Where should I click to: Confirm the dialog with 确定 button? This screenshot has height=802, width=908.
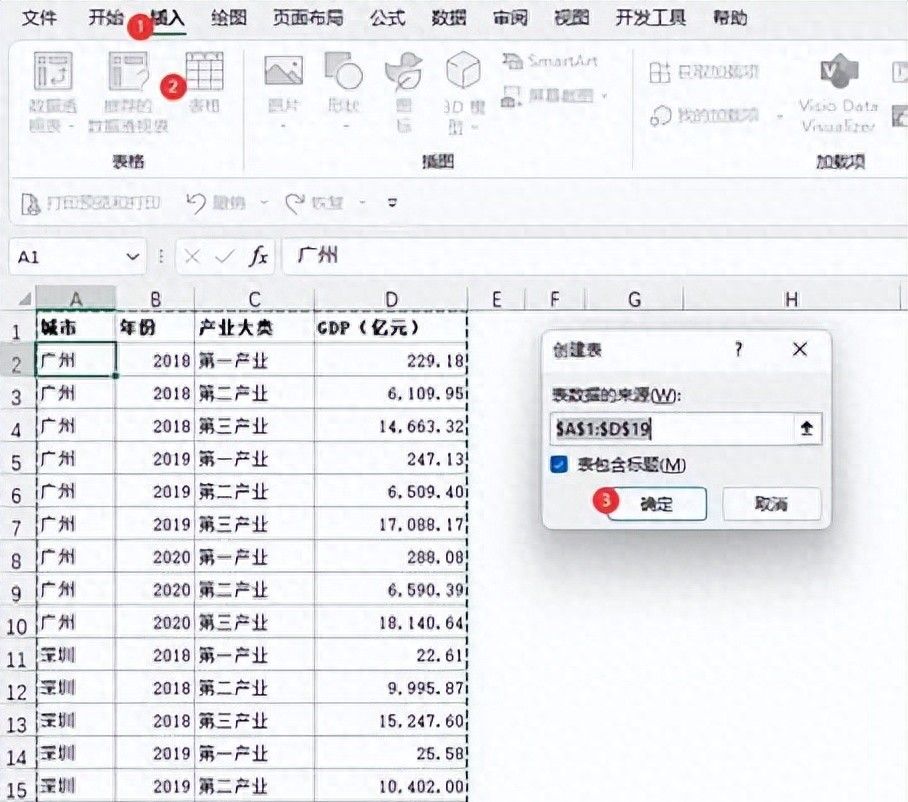[x=657, y=505]
